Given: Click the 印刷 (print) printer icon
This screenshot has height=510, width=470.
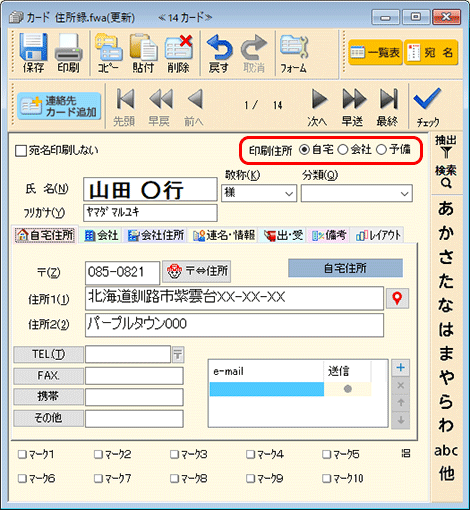Looking at the screenshot, I should click(x=68, y=47).
